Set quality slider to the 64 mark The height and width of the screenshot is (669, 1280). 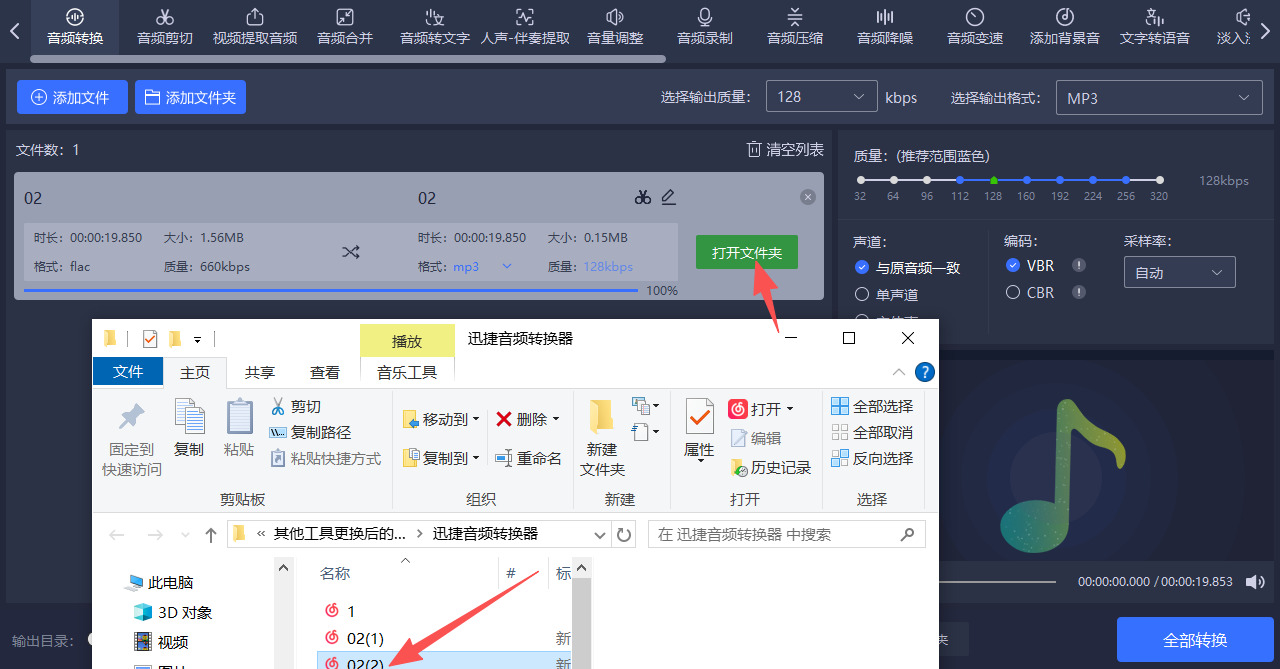(893, 180)
